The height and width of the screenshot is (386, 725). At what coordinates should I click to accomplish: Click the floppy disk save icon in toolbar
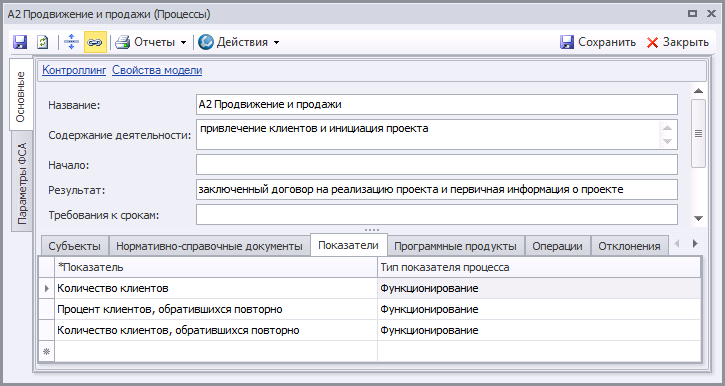(x=20, y=42)
